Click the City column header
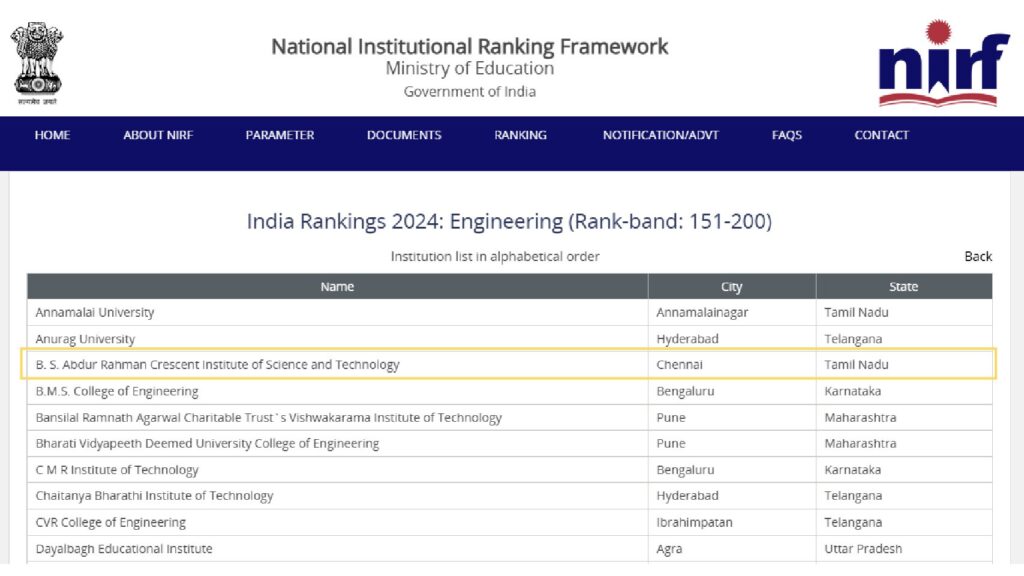The width and height of the screenshot is (1024, 576). (732, 287)
